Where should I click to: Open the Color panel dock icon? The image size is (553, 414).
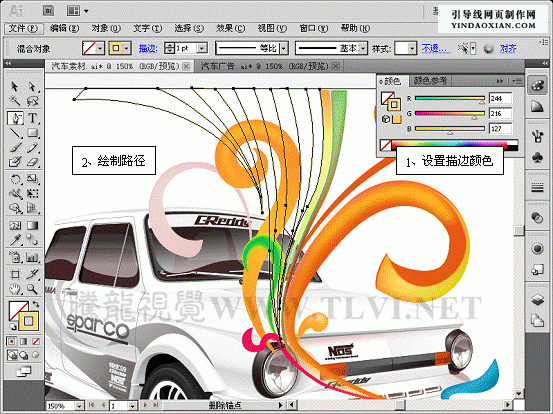click(x=537, y=86)
